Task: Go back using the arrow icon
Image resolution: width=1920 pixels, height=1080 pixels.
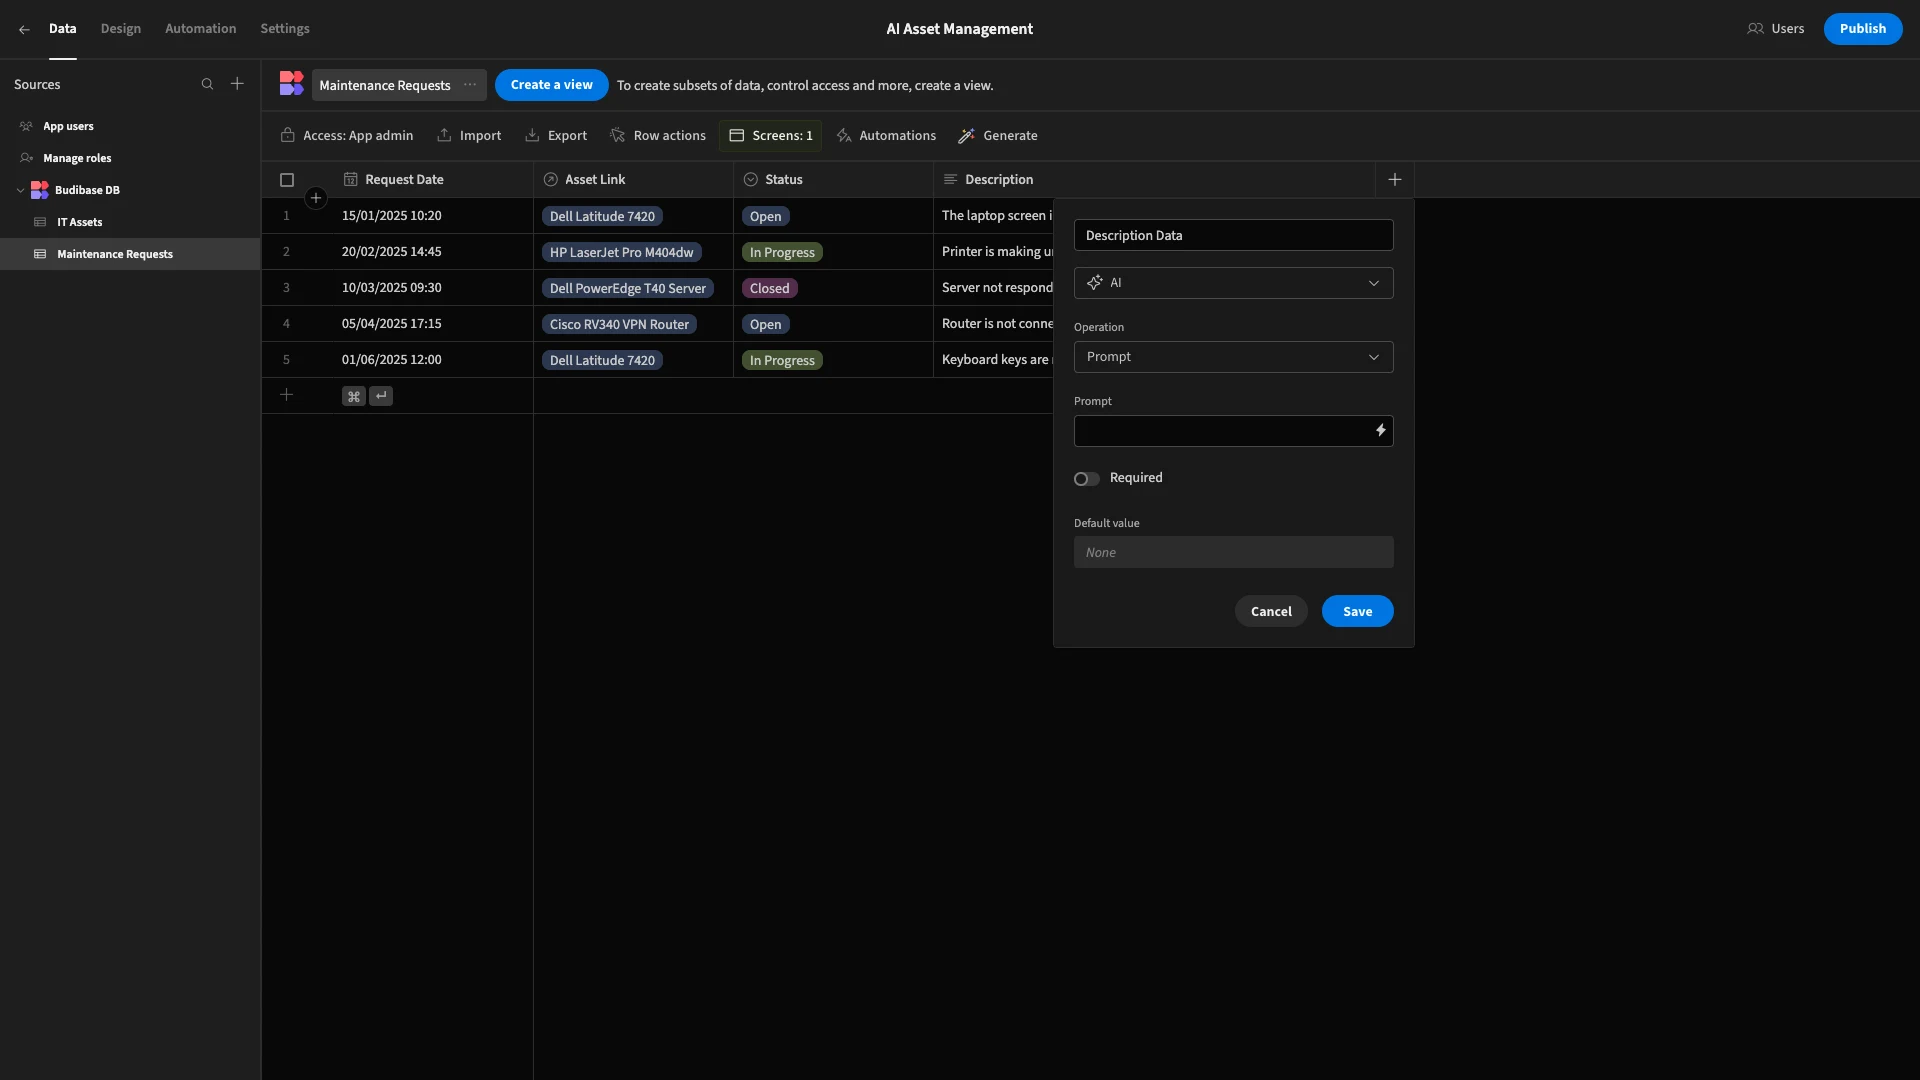Action: (24, 29)
